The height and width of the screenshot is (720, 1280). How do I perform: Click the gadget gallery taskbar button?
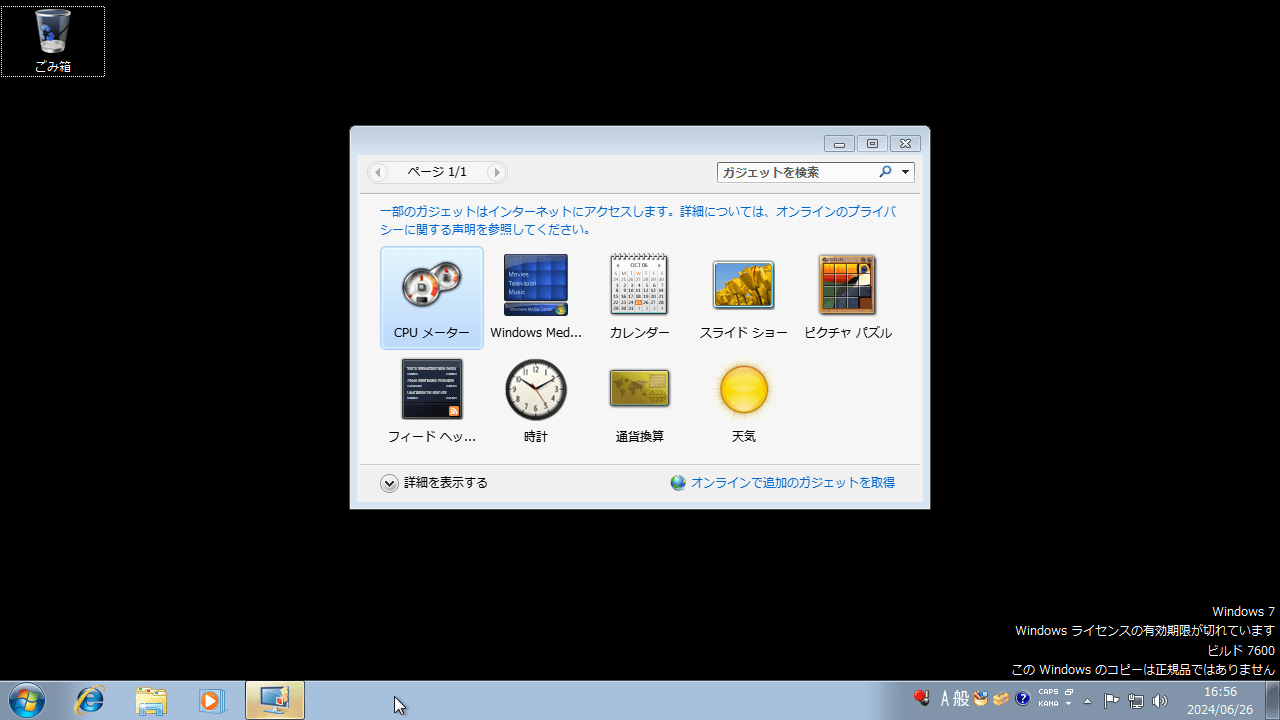tap(275, 700)
